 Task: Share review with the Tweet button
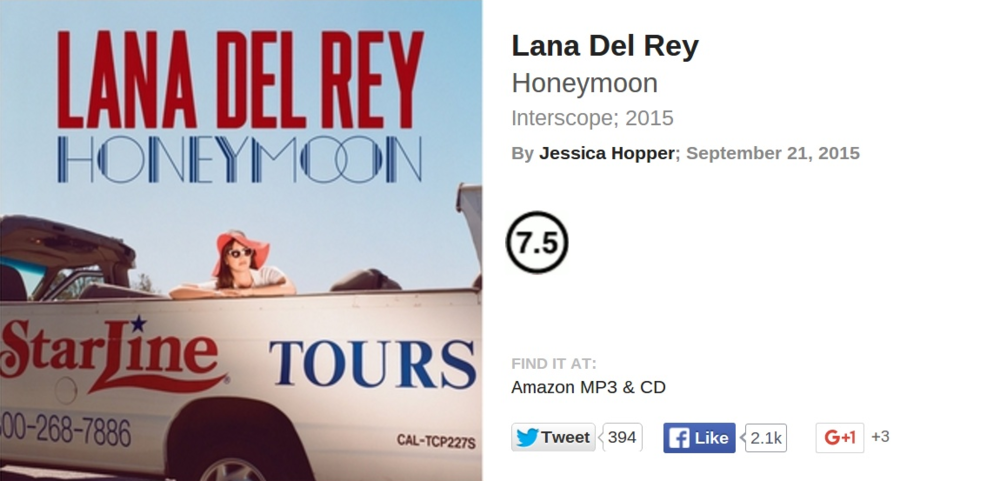point(553,438)
